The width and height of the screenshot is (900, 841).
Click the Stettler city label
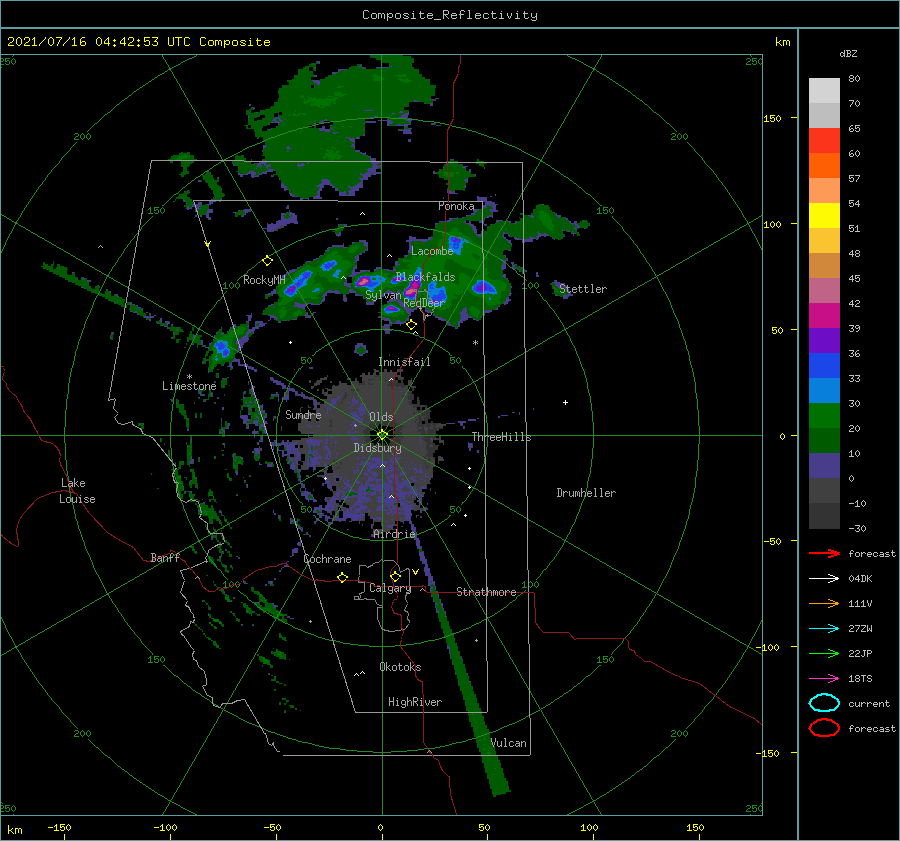coord(583,289)
